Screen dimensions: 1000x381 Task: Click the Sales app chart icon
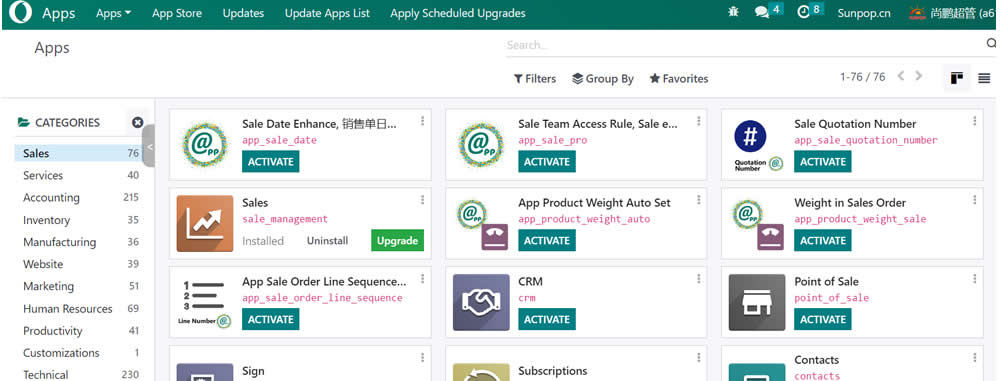coord(205,223)
